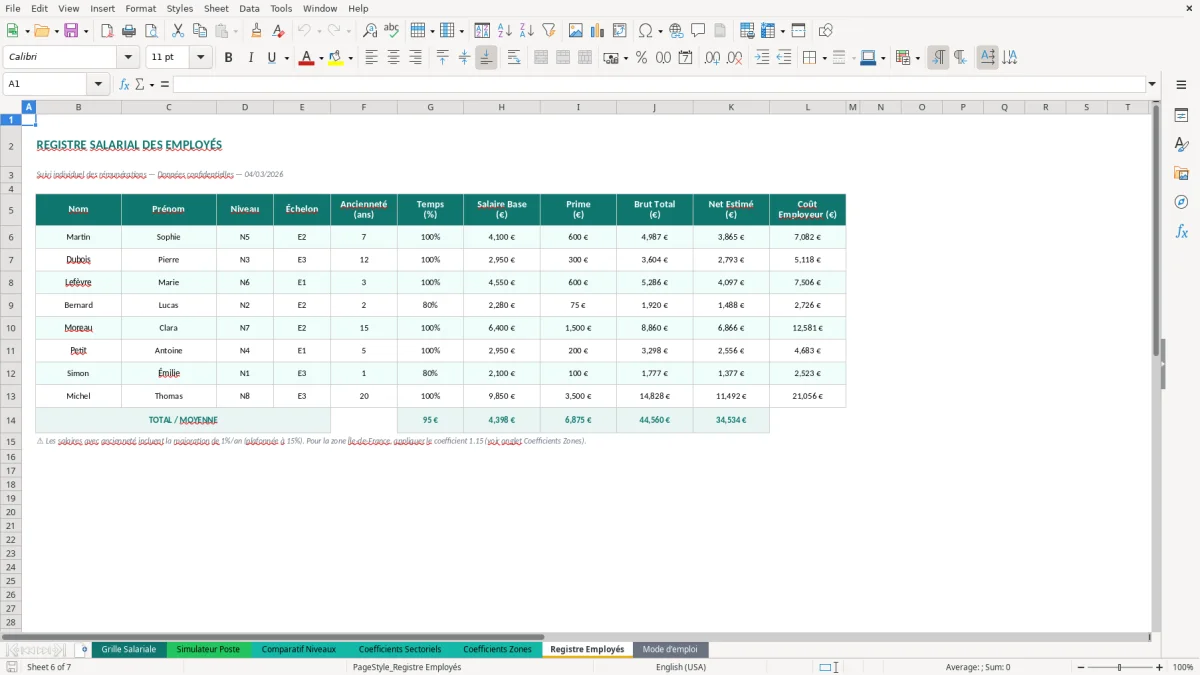The height and width of the screenshot is (675, 1200).
Task: Center text horizontally in cells
Action: (393, 58)
